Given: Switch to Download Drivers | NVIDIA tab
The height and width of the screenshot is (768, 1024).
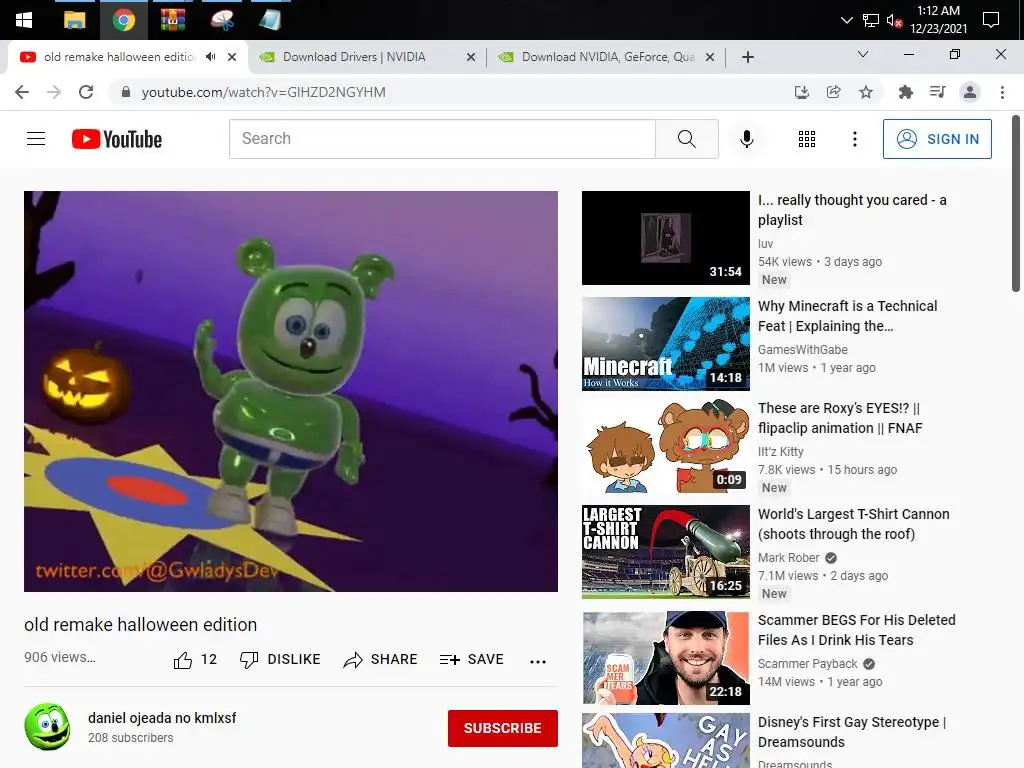Looking at the screenshot, I should [x=368, y=57].
